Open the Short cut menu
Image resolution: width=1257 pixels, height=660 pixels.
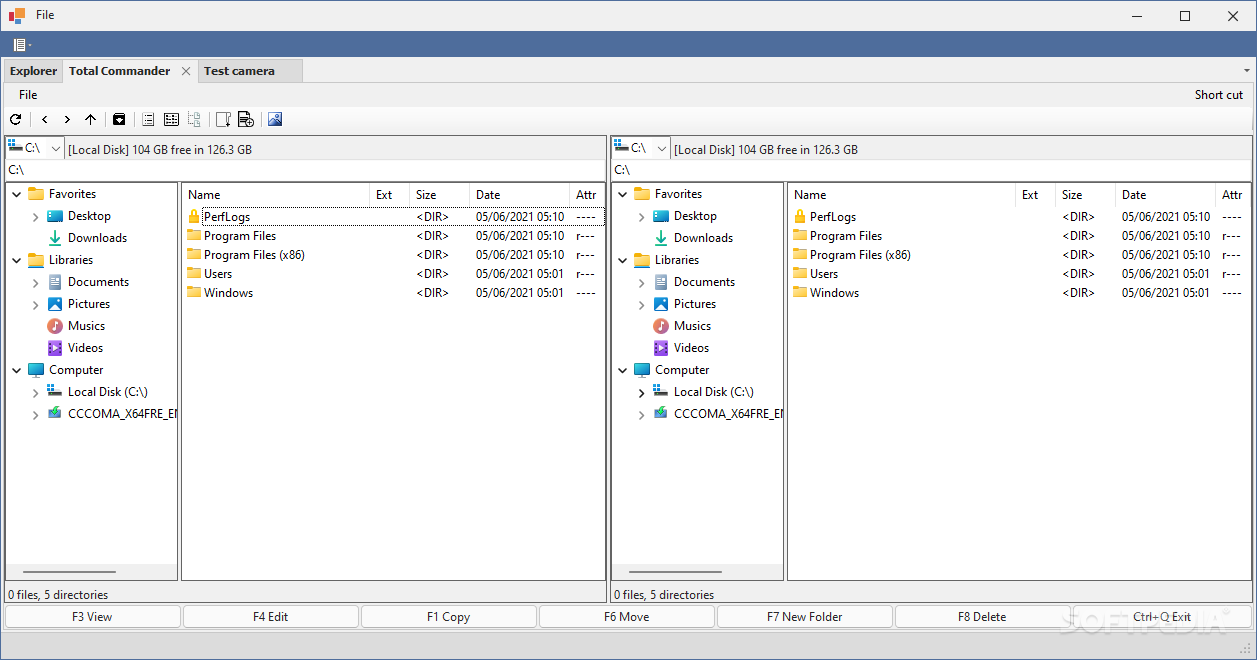click(1219, 95)
